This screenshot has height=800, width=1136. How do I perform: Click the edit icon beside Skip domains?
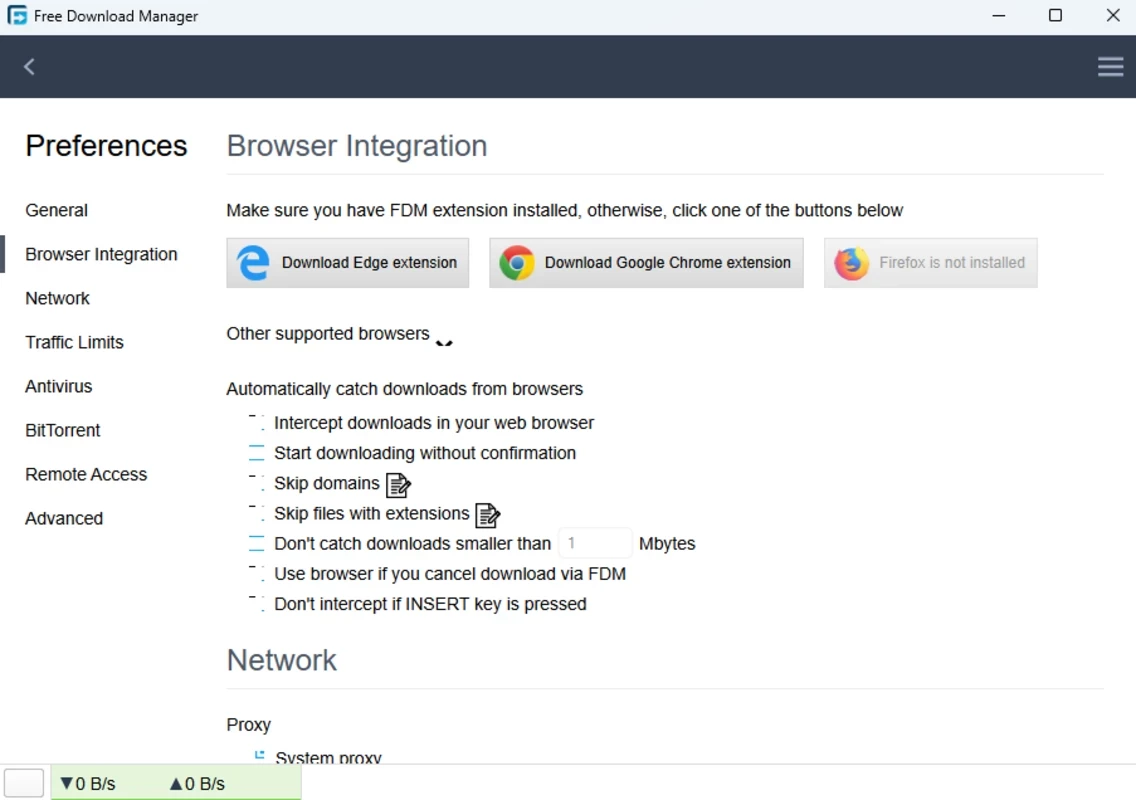point(398,485)
